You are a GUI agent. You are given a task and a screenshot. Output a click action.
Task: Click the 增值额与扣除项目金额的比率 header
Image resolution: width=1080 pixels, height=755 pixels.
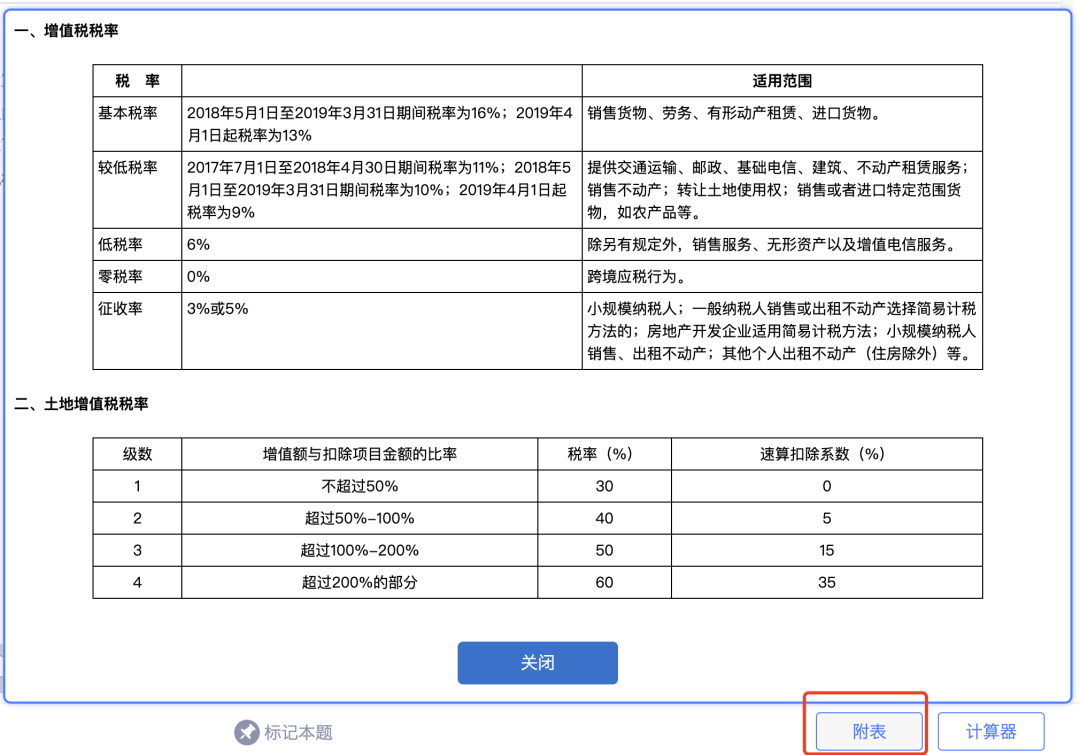click(359, 453)
